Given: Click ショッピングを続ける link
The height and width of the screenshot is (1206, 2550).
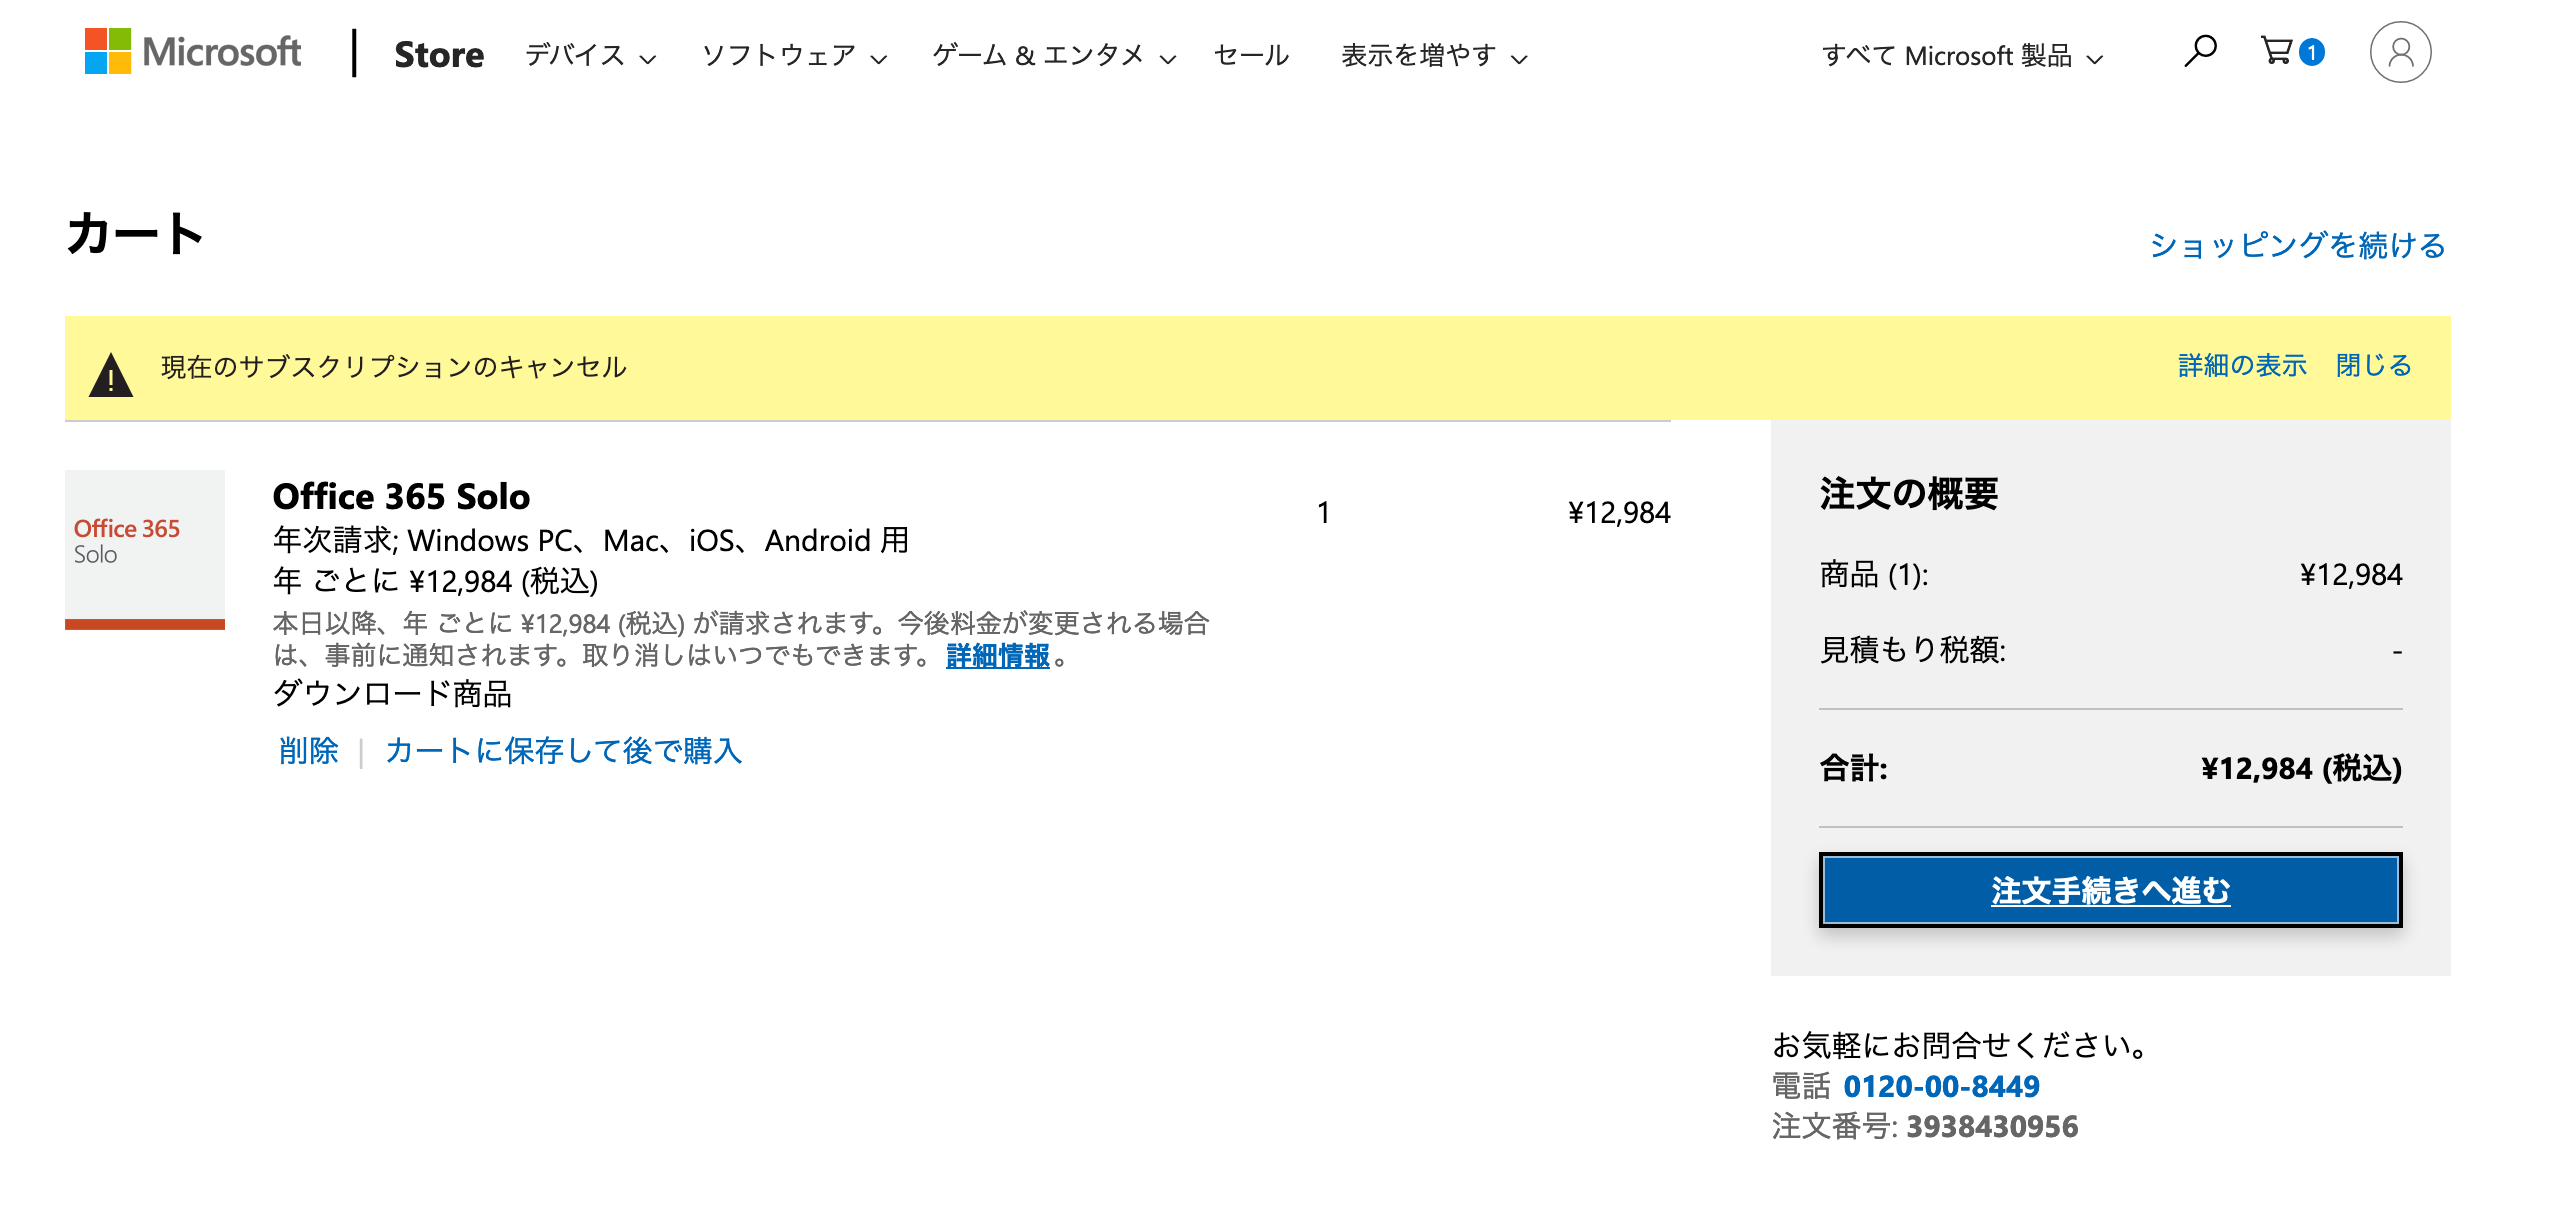Looking at the screenshot, I should (2297, 245).
